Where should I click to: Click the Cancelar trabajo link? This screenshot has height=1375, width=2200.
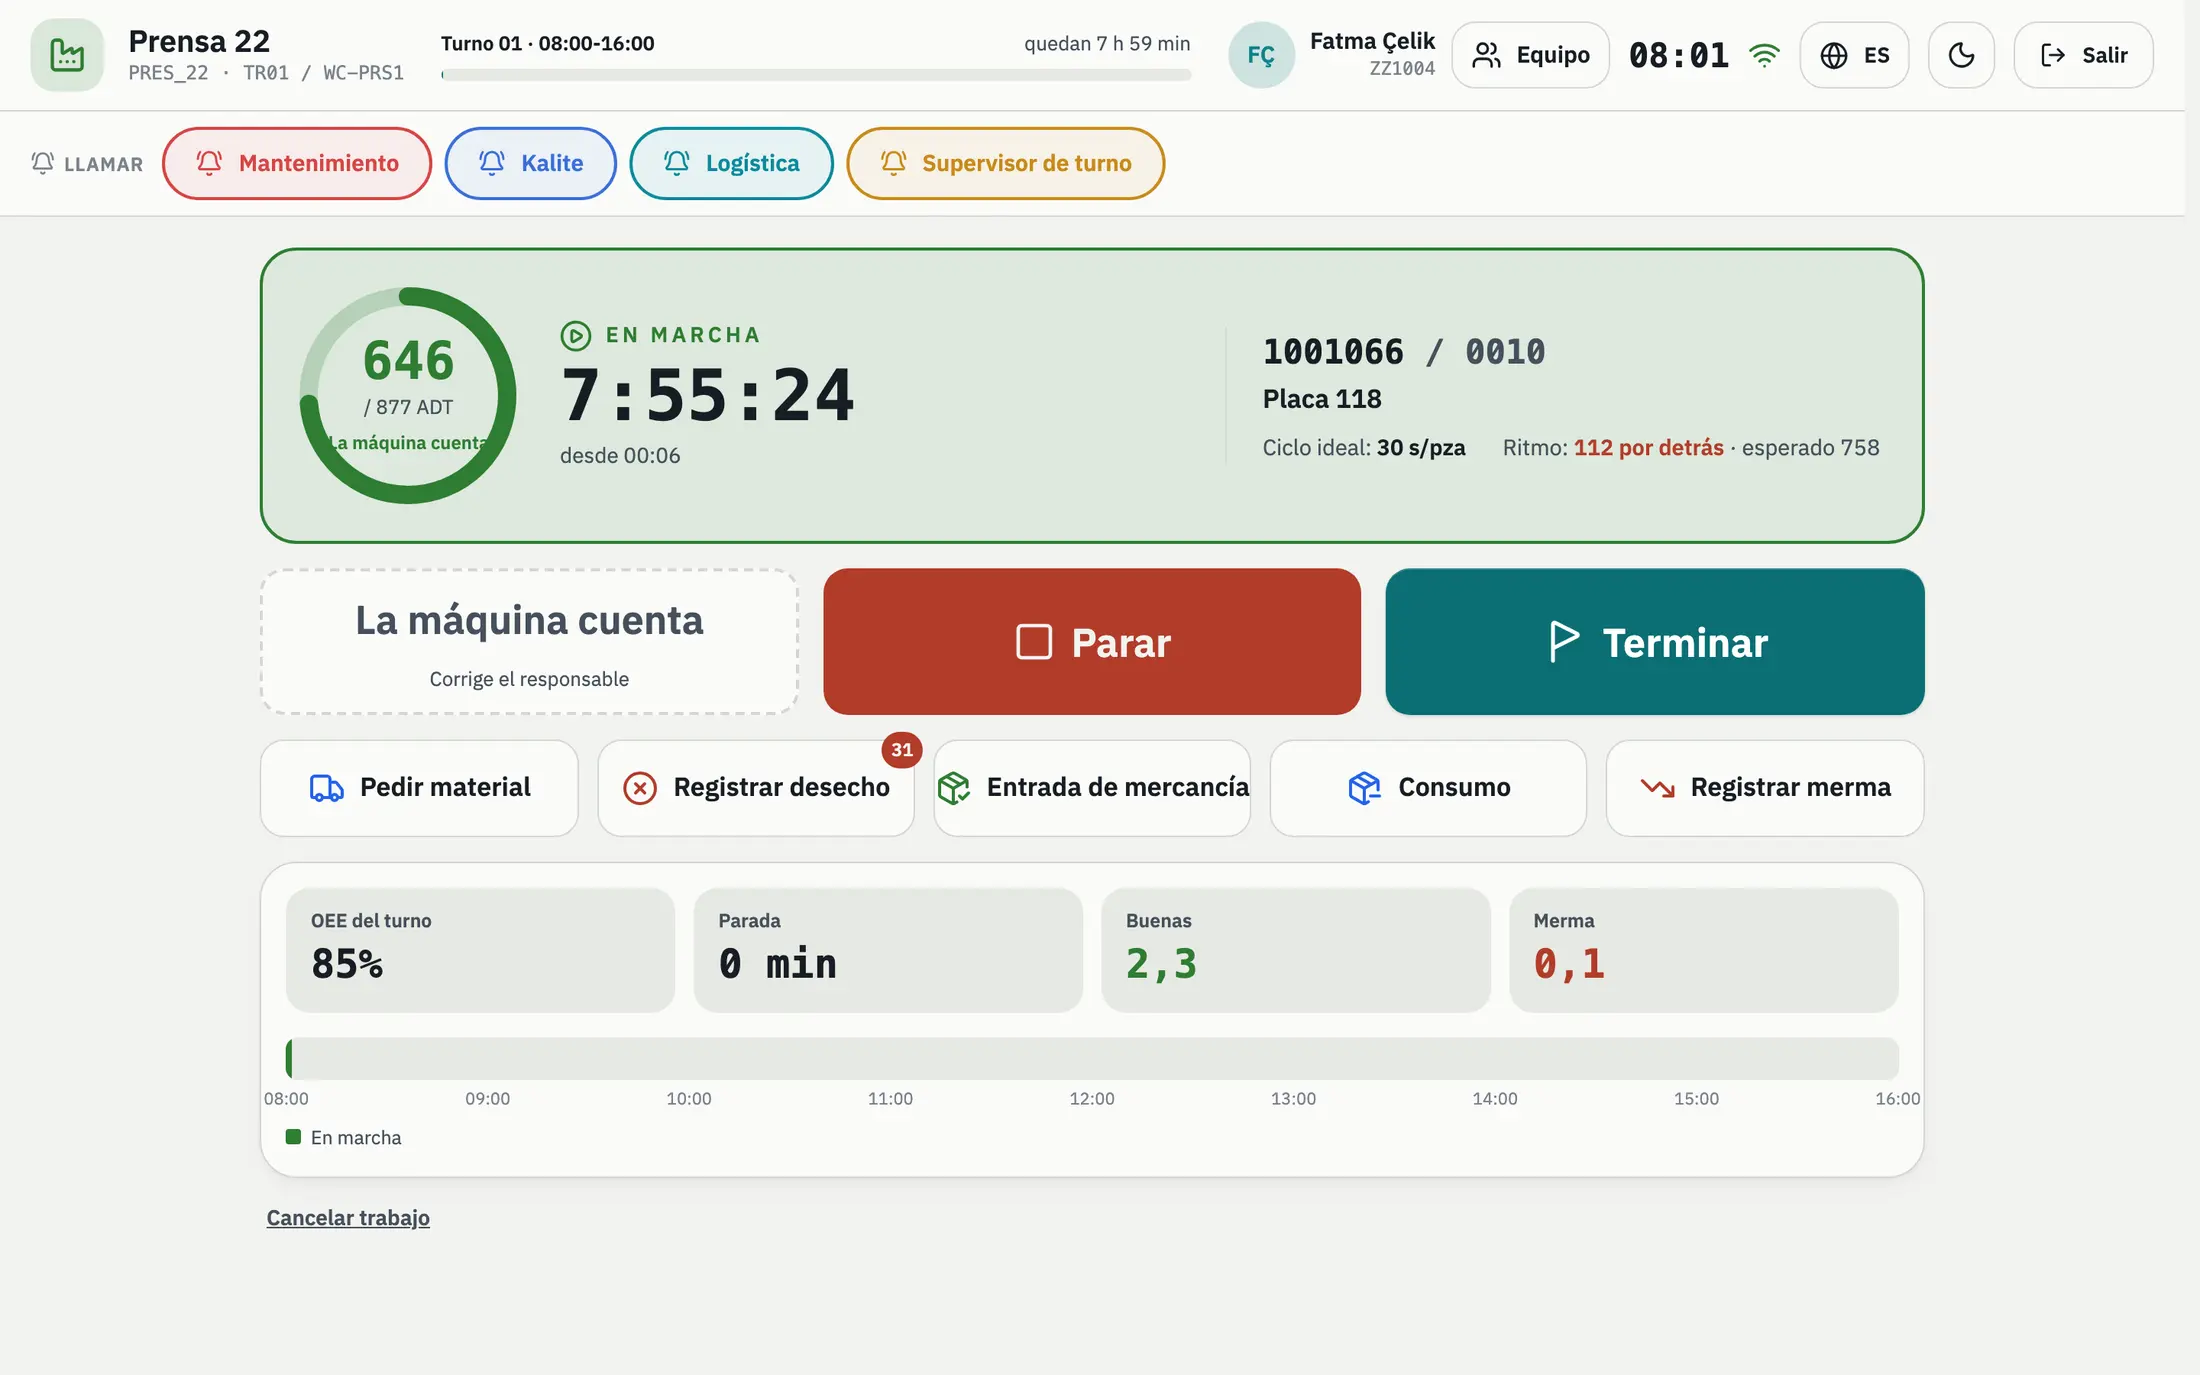(x=348, y=1218)
